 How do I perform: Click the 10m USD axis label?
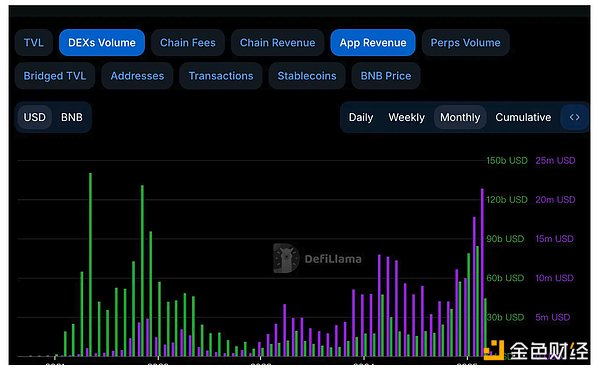click(554, 278)
